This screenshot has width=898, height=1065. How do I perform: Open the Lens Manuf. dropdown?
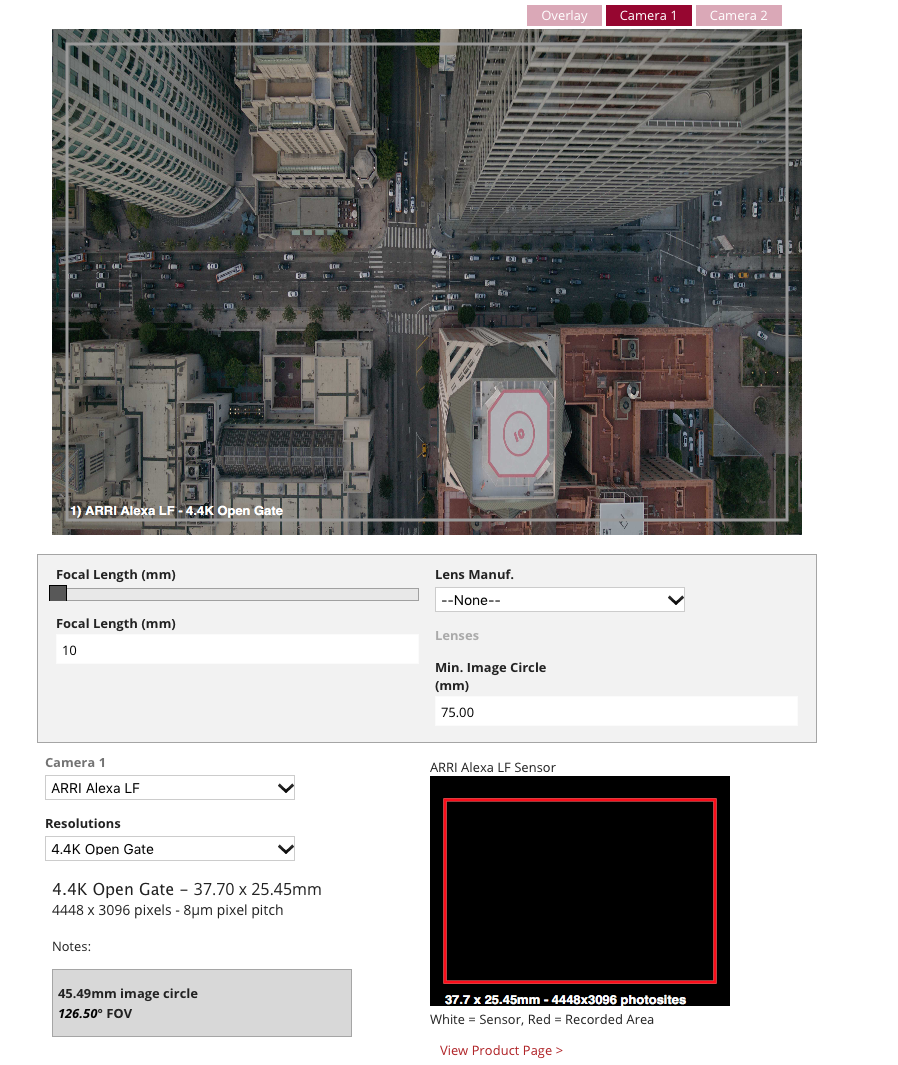click(559, 599)
